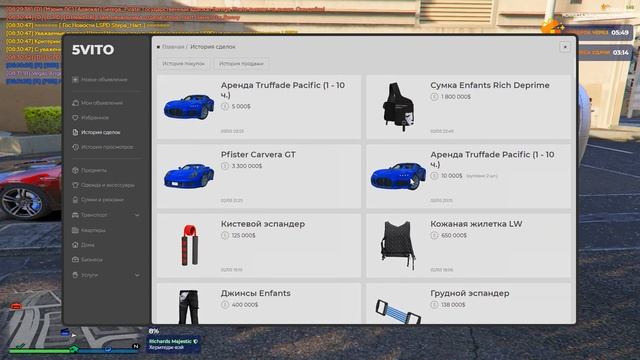Click the coin icon beside 3 300 000$
Viewport: 640px width, 360px height.
click(225, 166)
